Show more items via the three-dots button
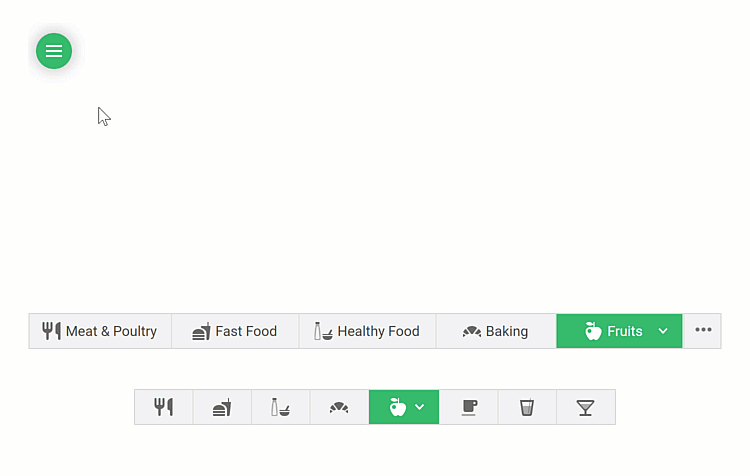 click(703, 331)
